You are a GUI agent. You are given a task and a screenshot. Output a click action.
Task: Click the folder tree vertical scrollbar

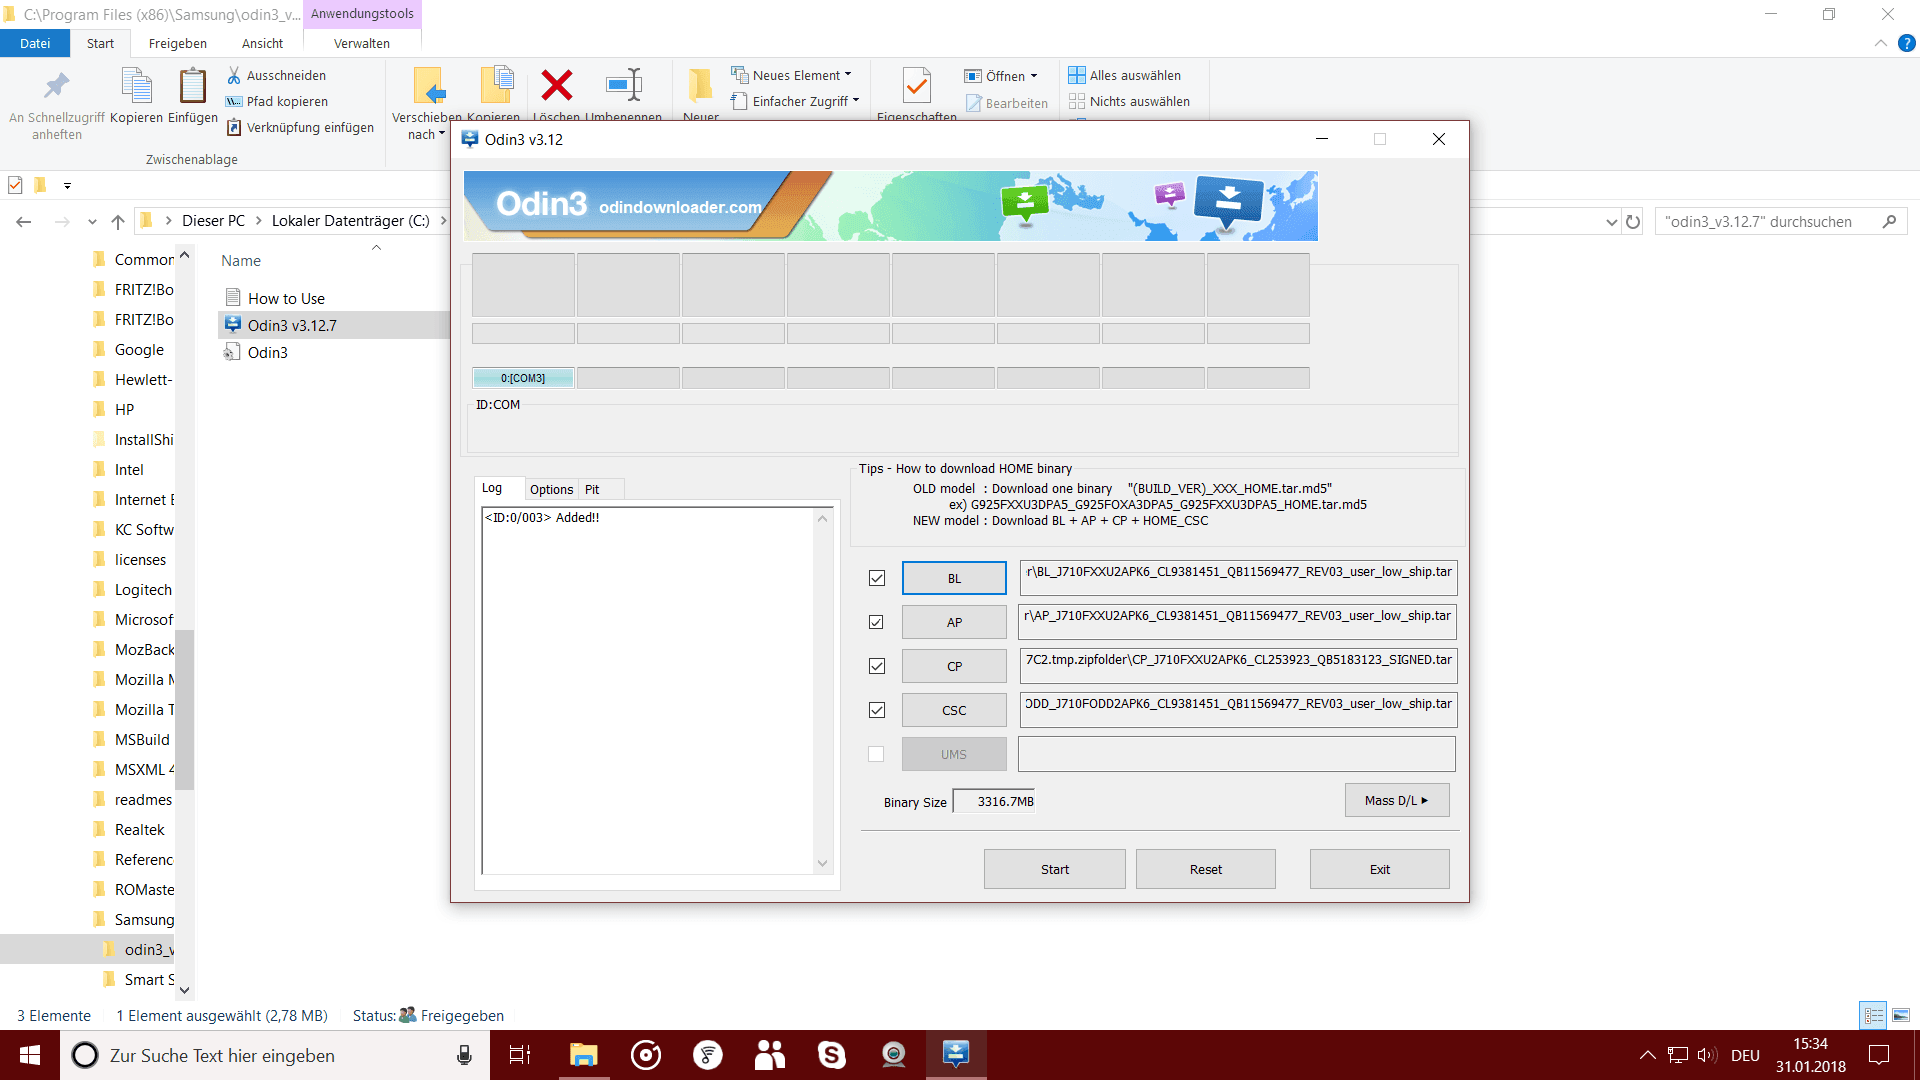(x=185, y=710)
